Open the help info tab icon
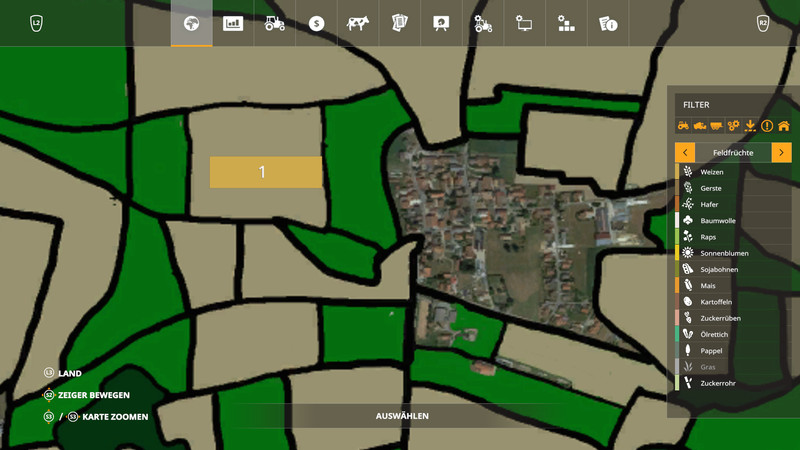The image size is (800, 450). click(608, 23)
